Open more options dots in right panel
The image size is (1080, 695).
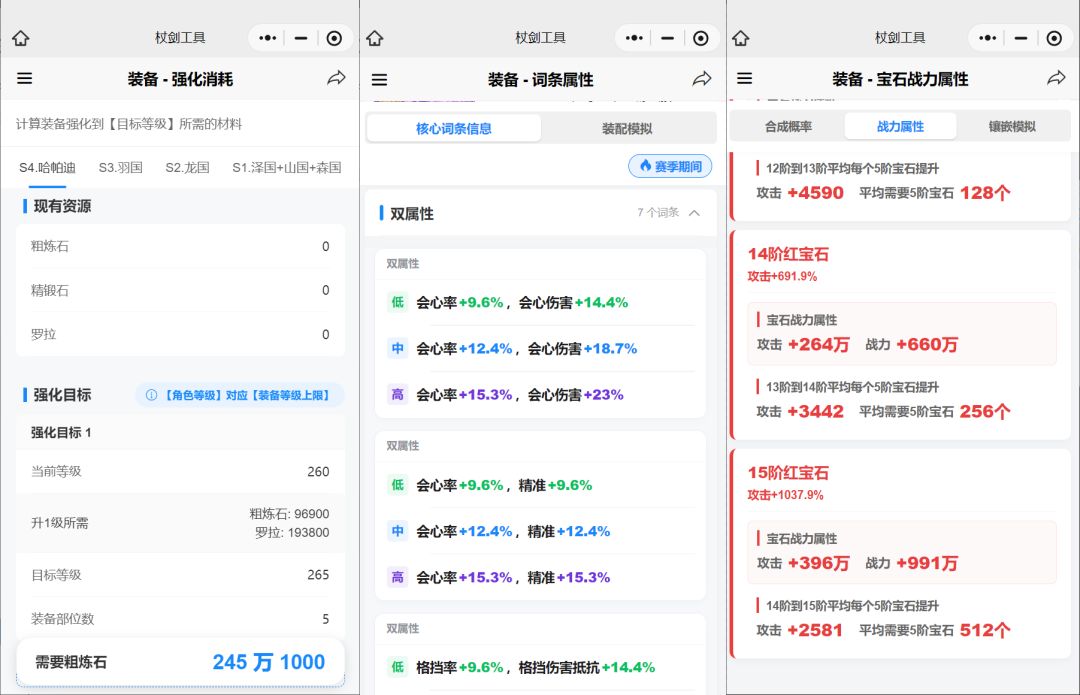tap(988, 39)
